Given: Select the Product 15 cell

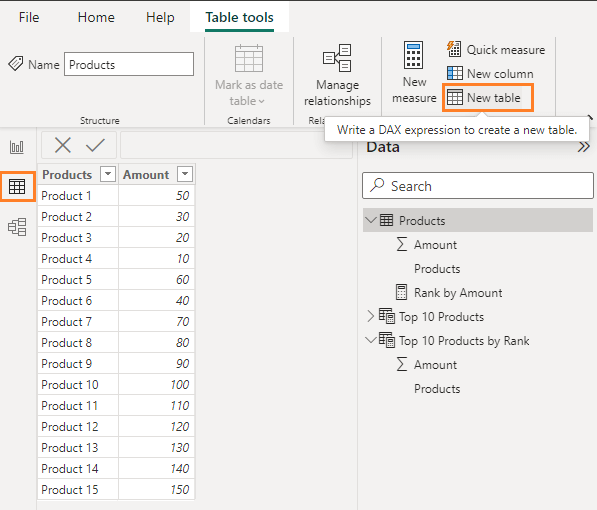Looking at the screenshot, I should 78,489.
